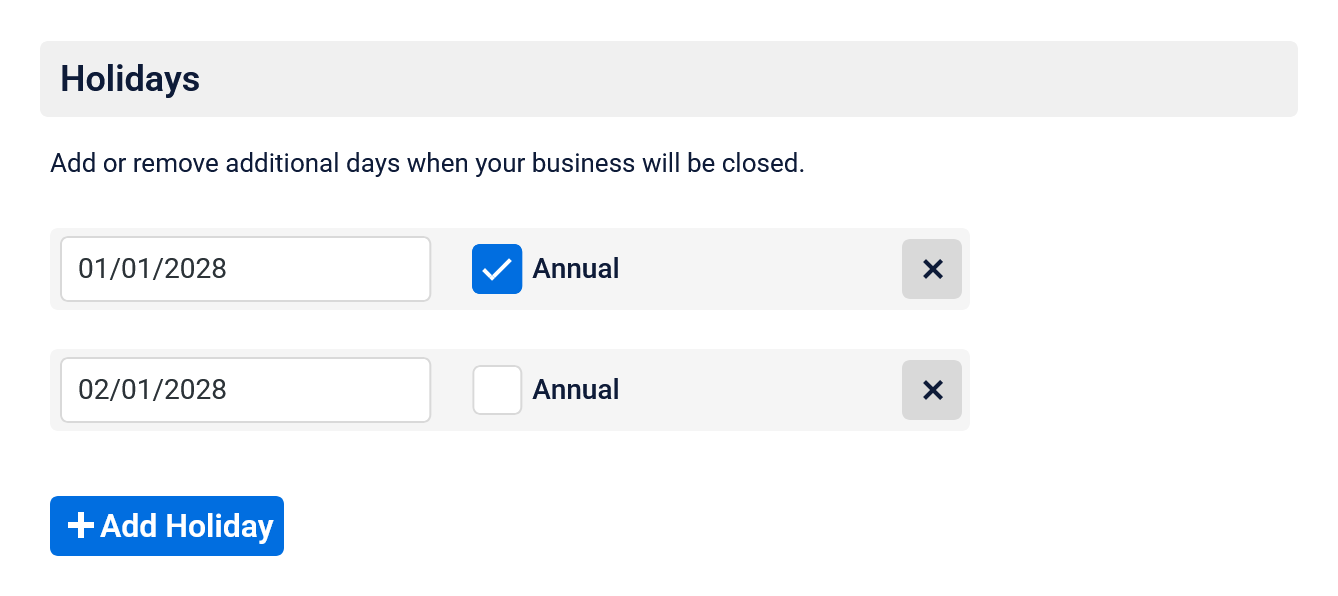The image size is (1338, 596).
Task: Click the plus icon on Add Holiday button
Action: (80, 525)
